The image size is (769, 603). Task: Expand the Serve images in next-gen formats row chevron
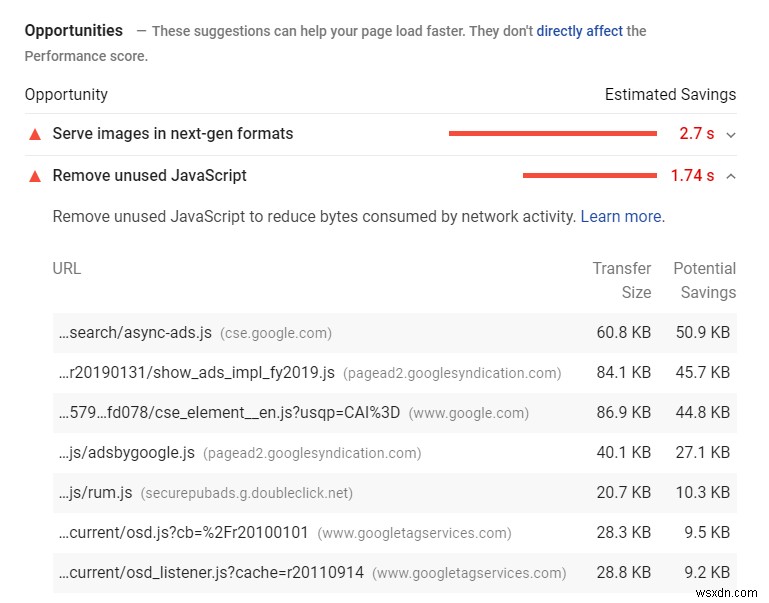731,135
